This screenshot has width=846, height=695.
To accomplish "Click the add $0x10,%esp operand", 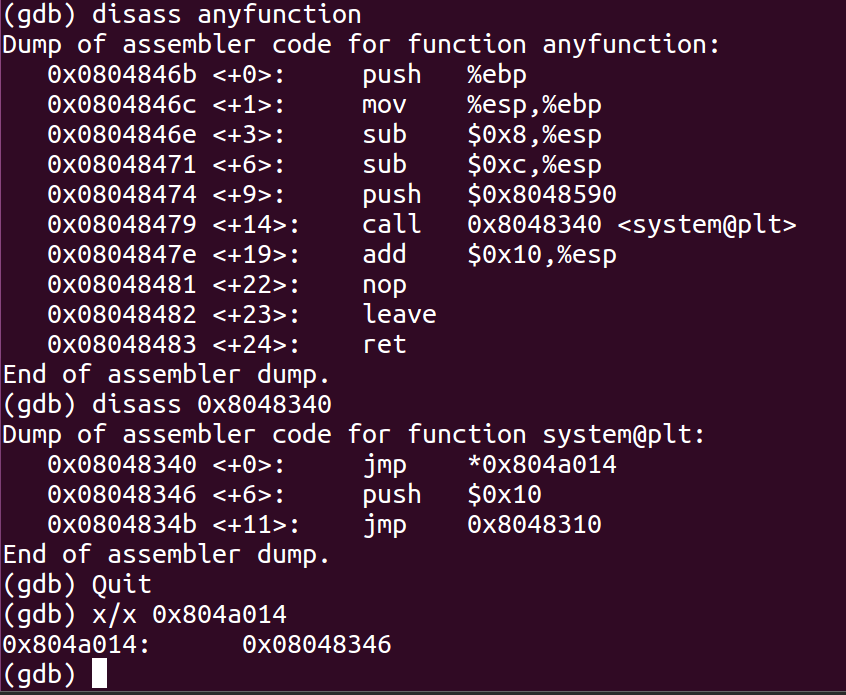I will pos(542,255).
